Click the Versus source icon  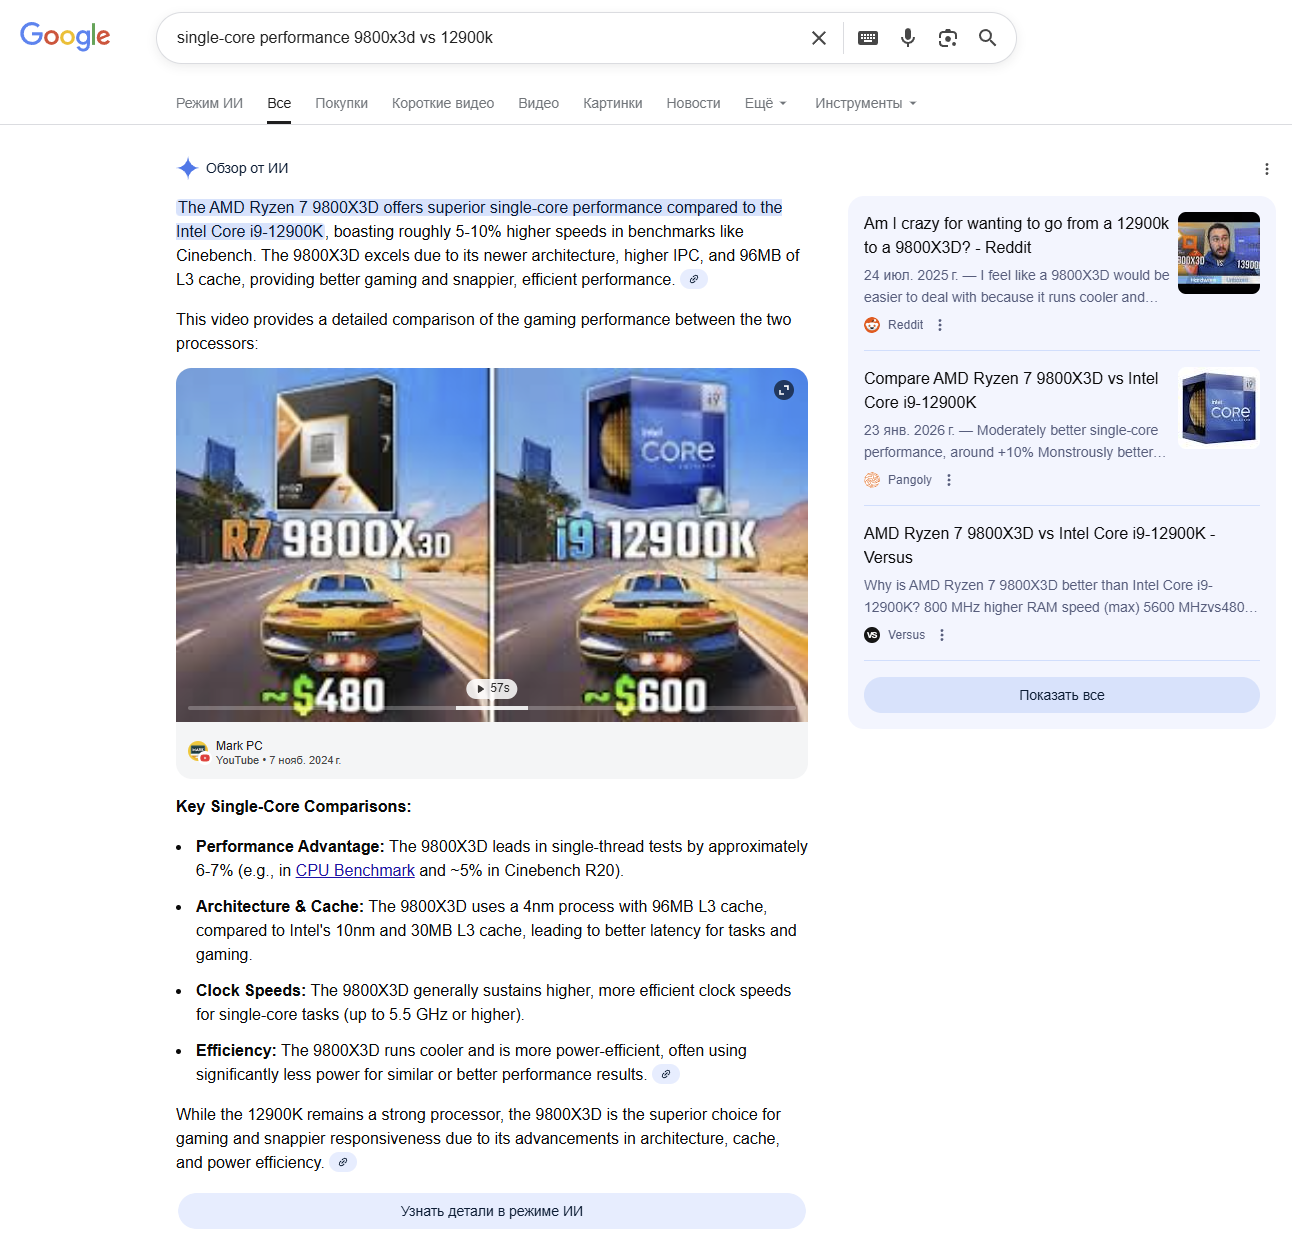tap(872, 635)
